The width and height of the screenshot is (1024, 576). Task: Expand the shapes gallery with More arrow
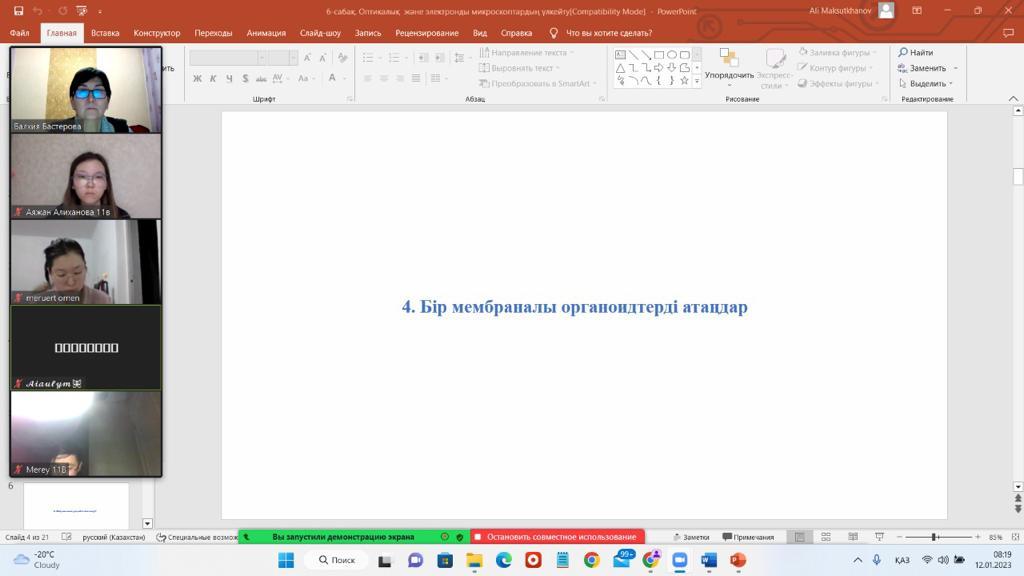(696, 80)
